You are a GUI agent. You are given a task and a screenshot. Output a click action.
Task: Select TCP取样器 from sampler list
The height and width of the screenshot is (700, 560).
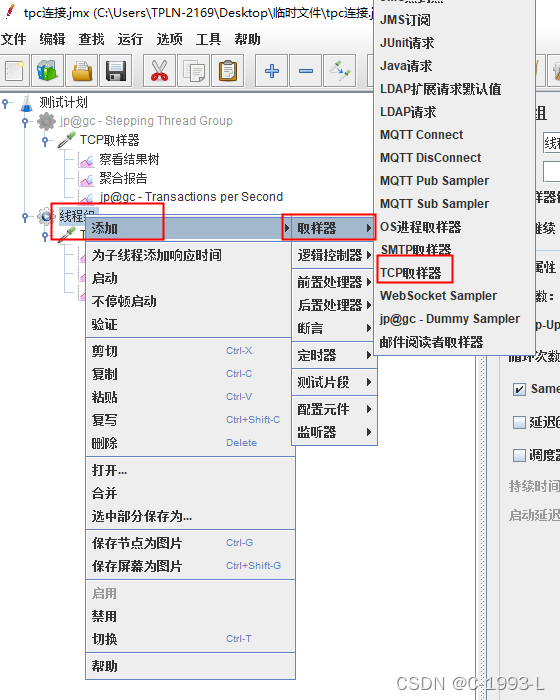(x=454, y=273)
